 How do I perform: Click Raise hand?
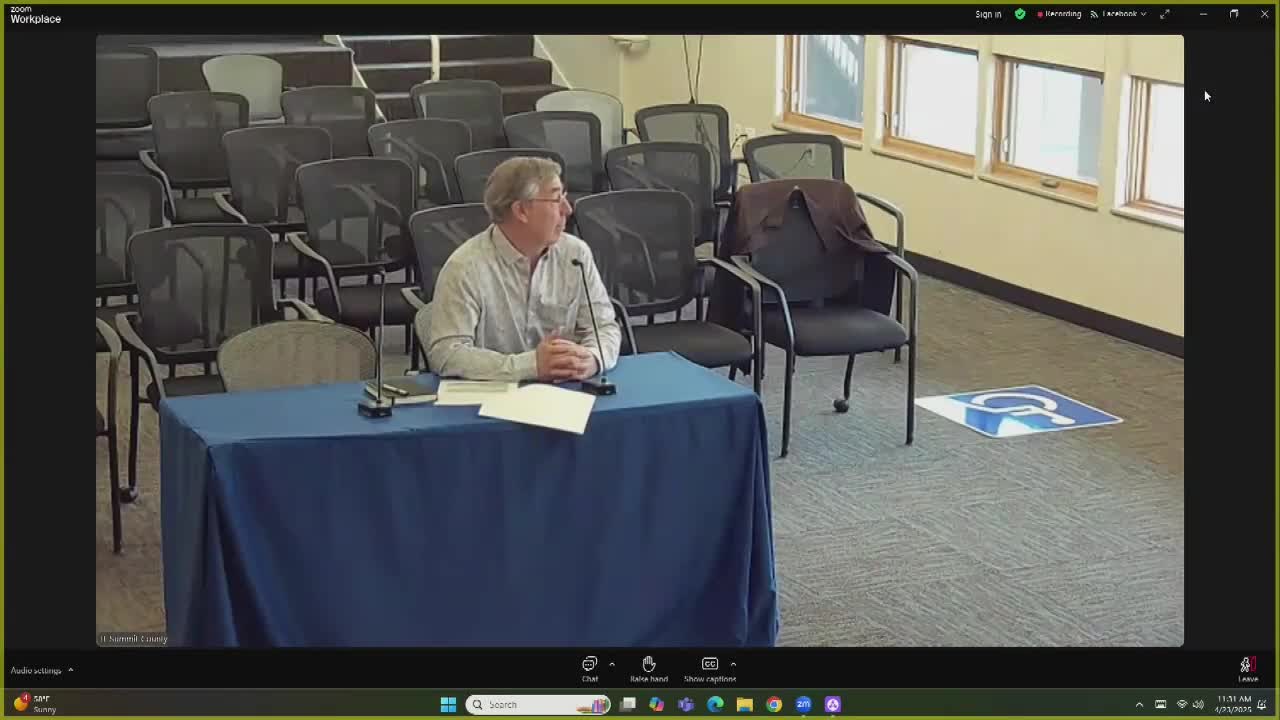649,669
